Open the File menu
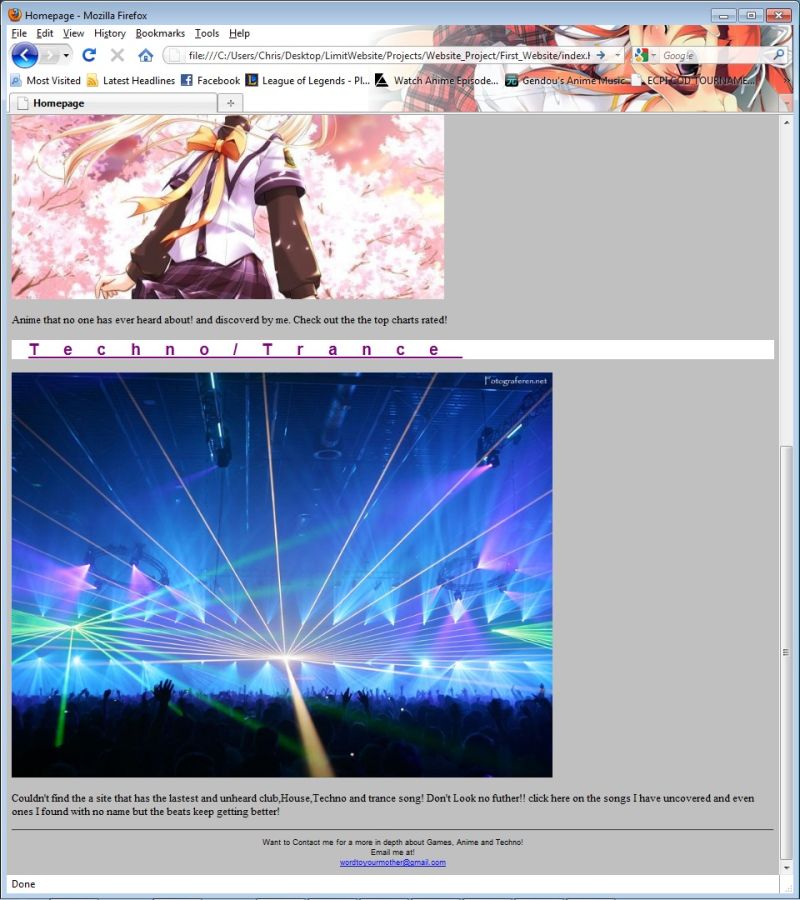Viewport: 800px width, 900px height. tap(19, 33)
